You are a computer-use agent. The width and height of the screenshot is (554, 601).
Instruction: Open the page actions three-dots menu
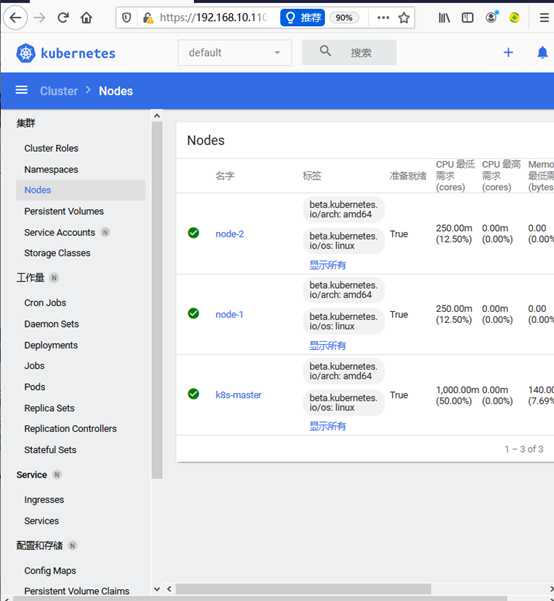[383, 18]
